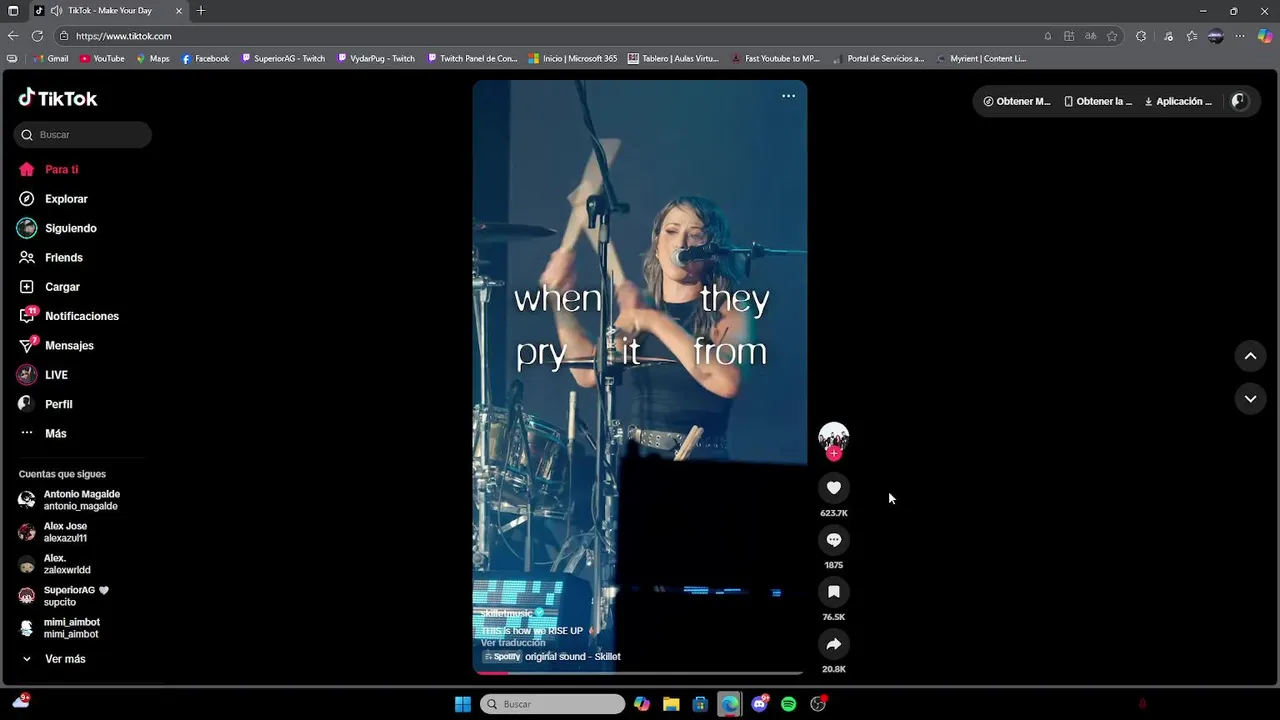Like the video with the heart icon
Image resolution: width=1280 pixels, height=720 pixels.
(834, 488)
